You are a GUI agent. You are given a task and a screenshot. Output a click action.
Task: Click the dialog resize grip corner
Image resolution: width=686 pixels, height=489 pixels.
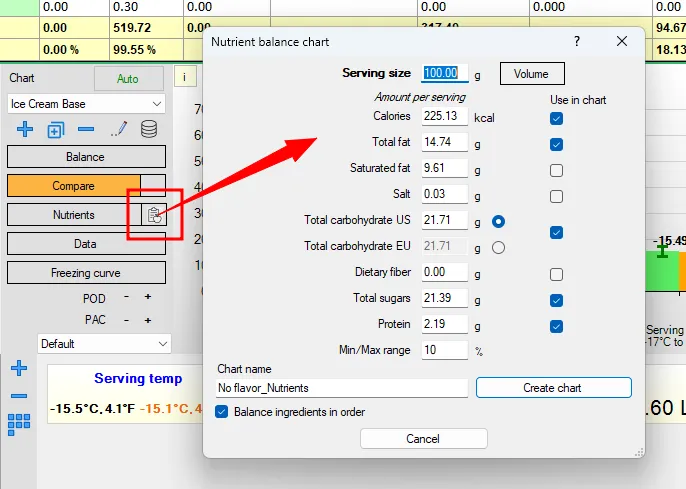tap(639, 452)
